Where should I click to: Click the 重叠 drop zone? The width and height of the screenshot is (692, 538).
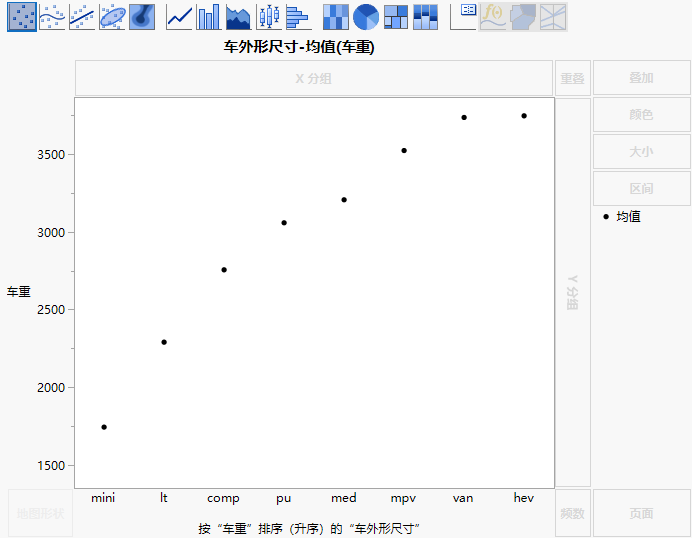coord(572,78)
